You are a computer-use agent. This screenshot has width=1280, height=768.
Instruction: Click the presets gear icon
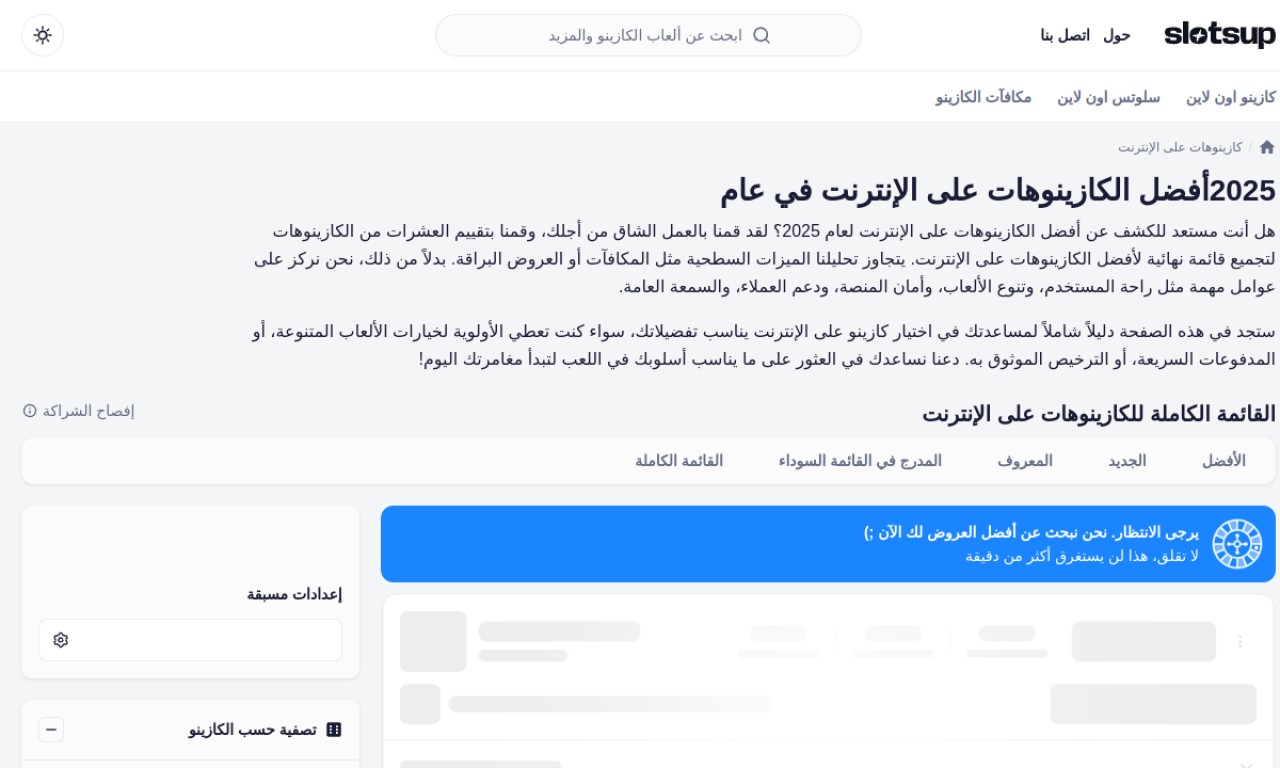point(61,640)
